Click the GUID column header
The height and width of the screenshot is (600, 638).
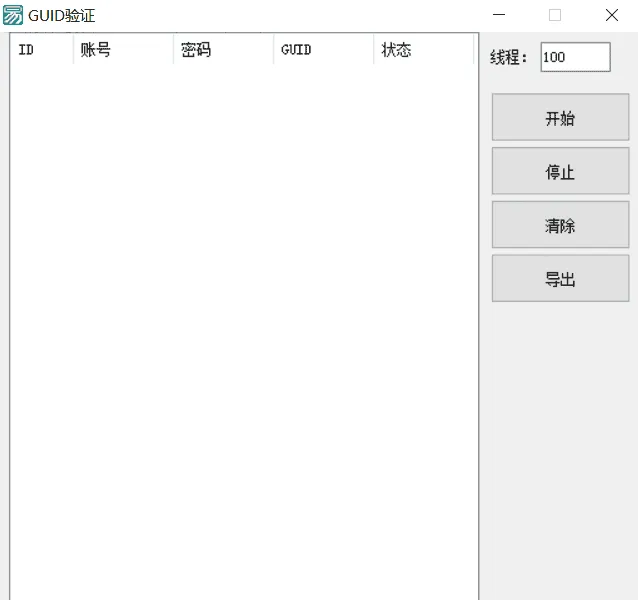(322, 50)
